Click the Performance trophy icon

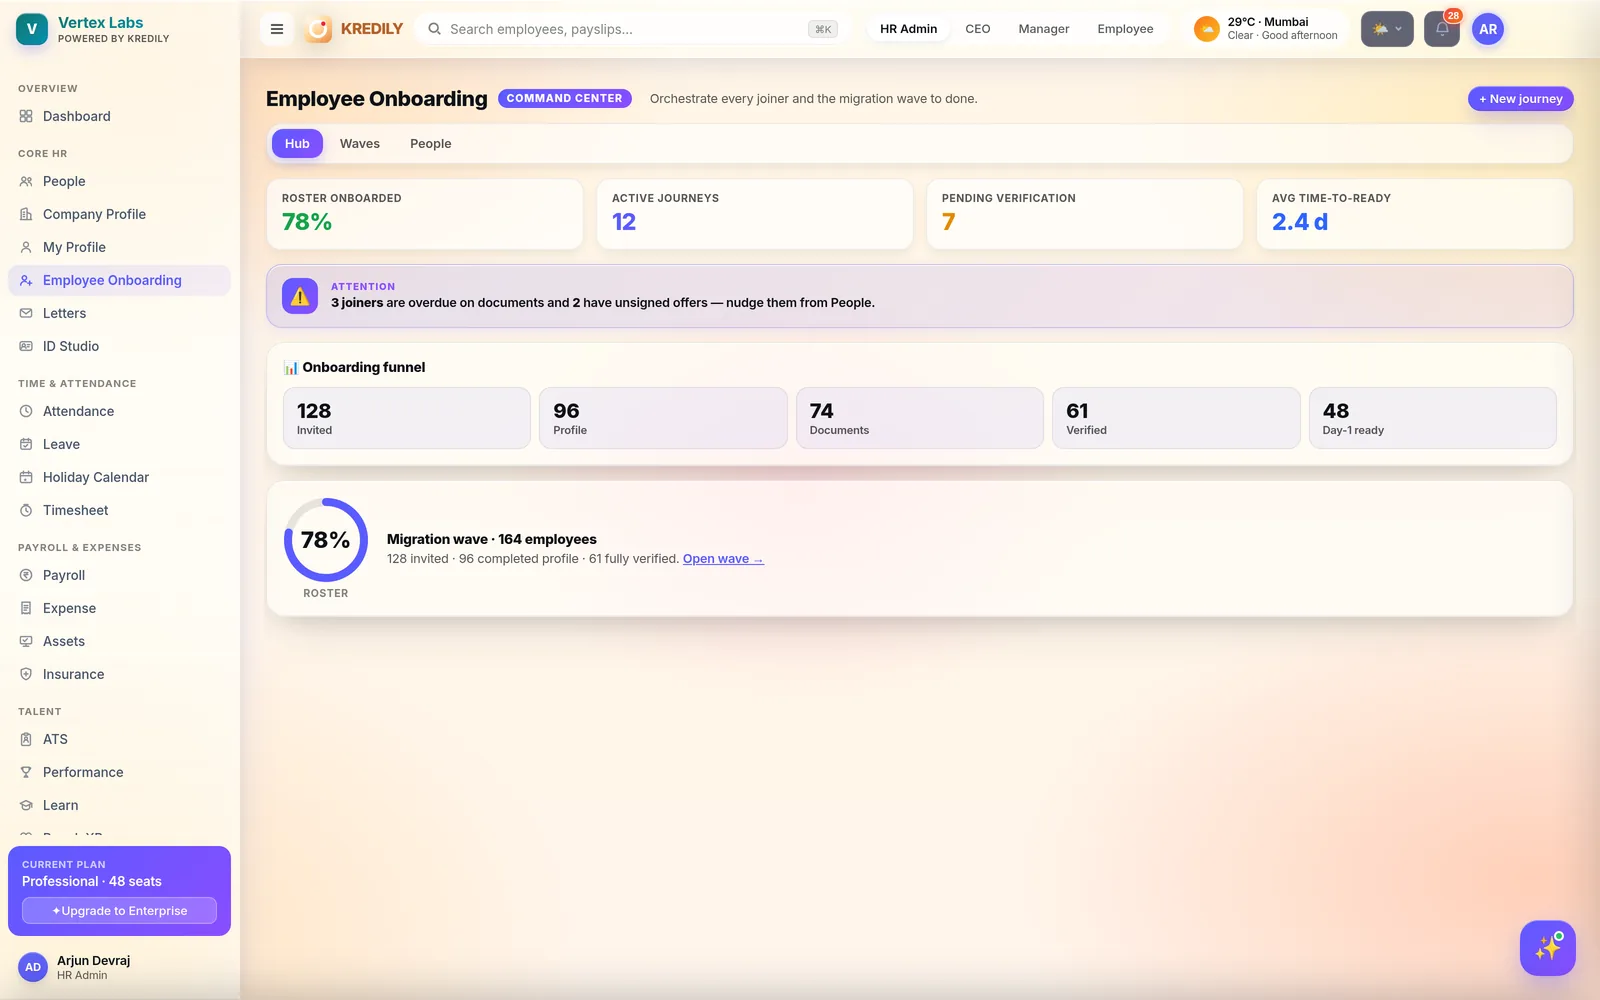26,772
